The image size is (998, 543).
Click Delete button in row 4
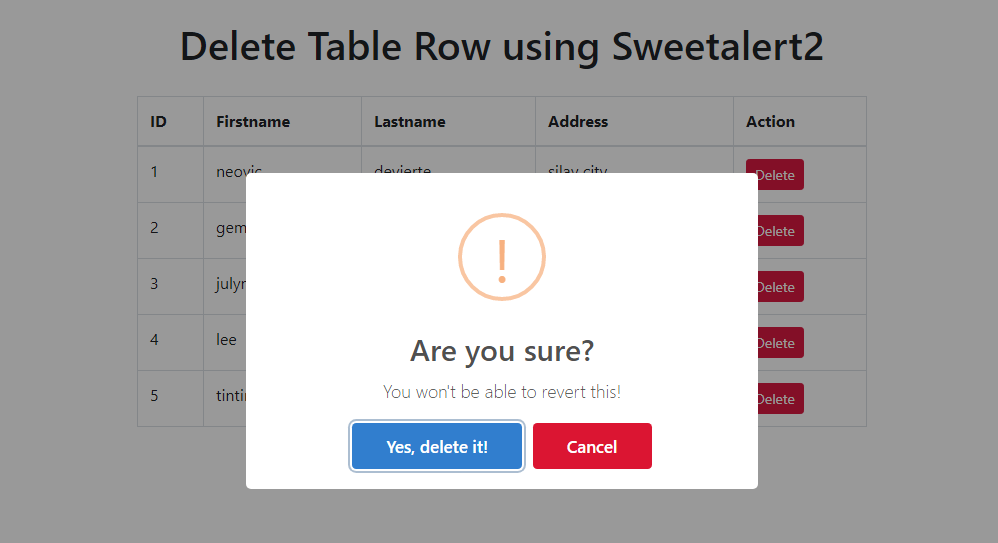click(780, 342)
